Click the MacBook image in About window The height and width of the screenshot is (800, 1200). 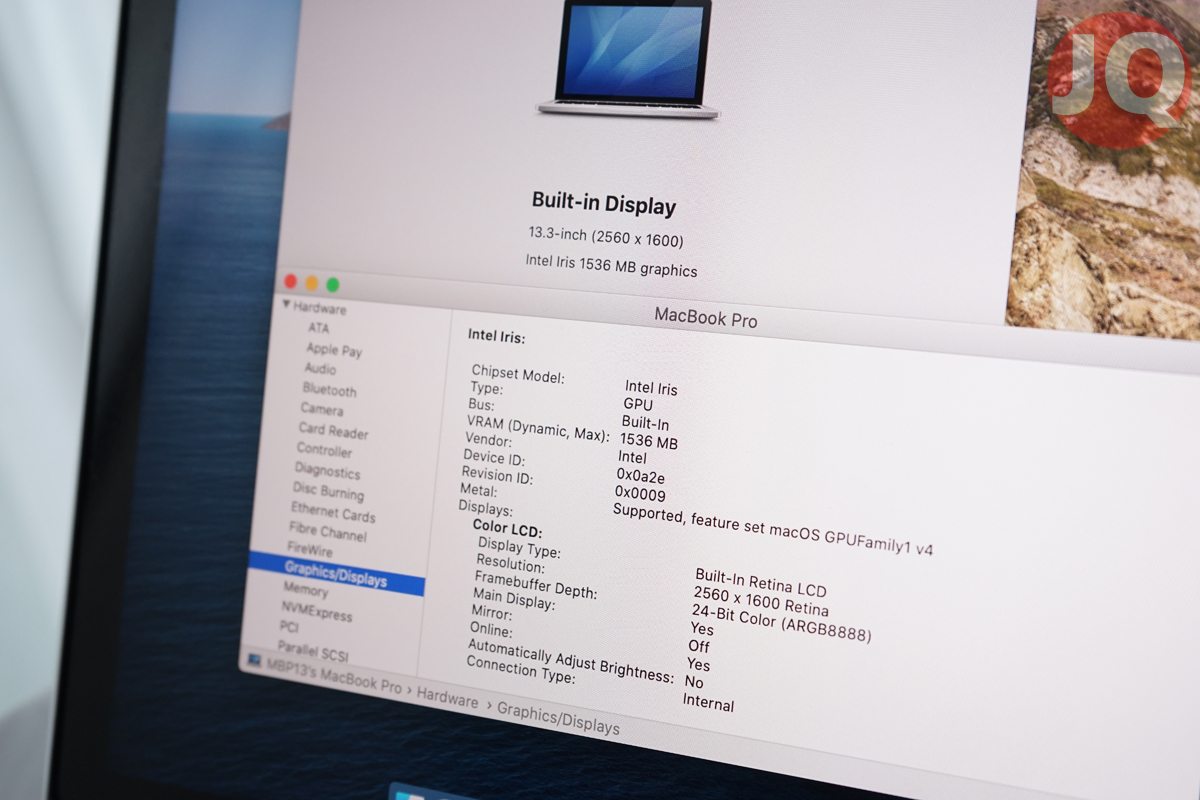point(627,59)
